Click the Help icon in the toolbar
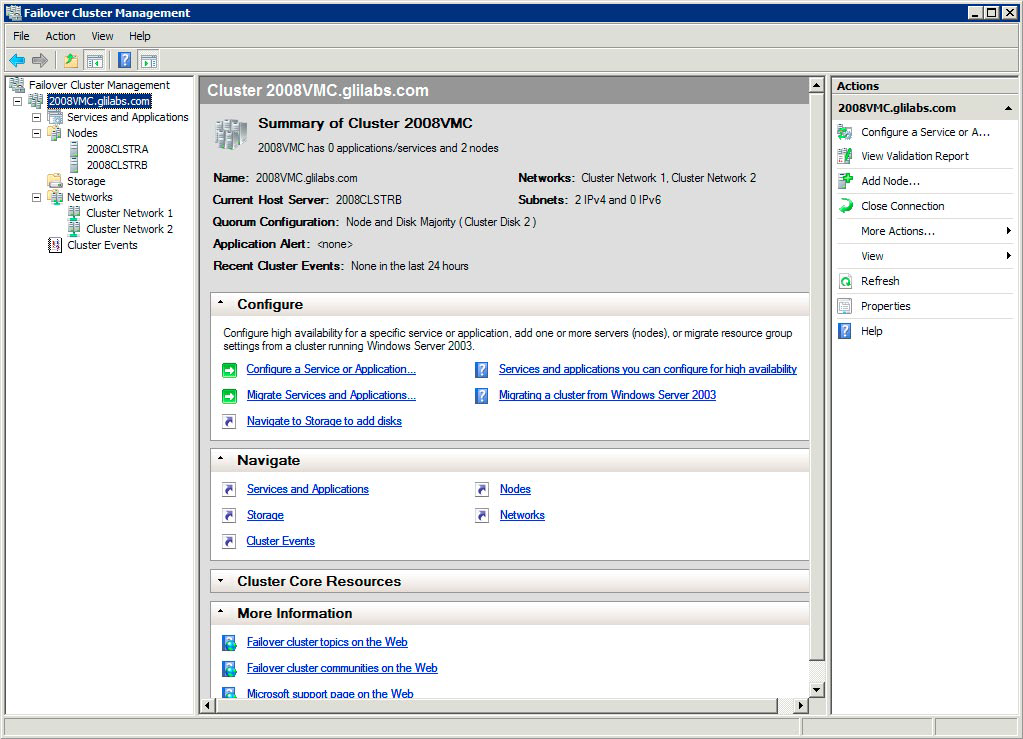This screenshot has width=1023, height=739. (123, 59)
